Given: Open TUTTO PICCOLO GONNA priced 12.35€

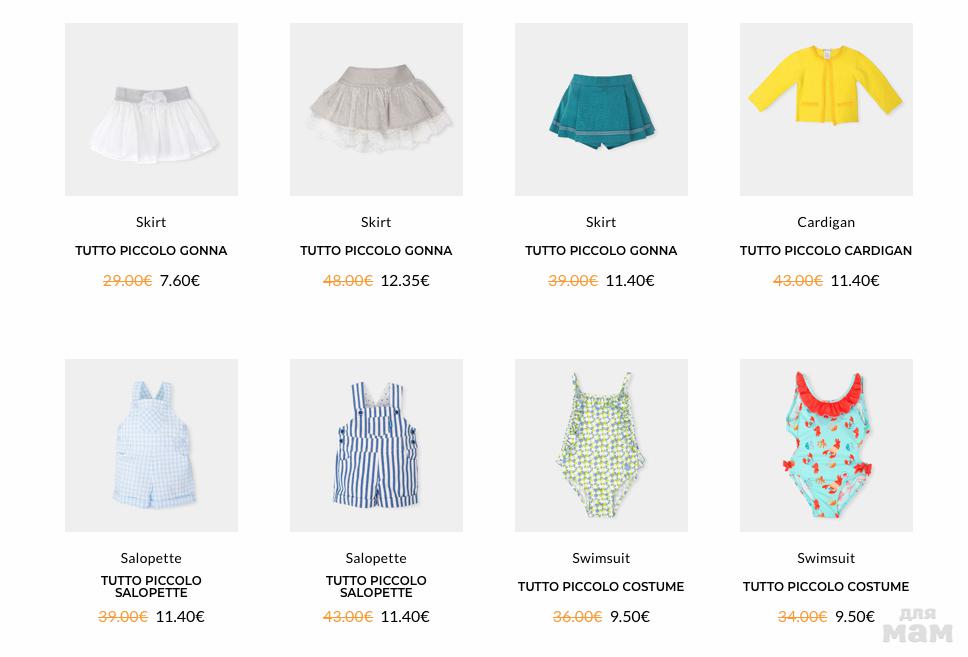Looking at the screenshot, I should coord(376,251).
